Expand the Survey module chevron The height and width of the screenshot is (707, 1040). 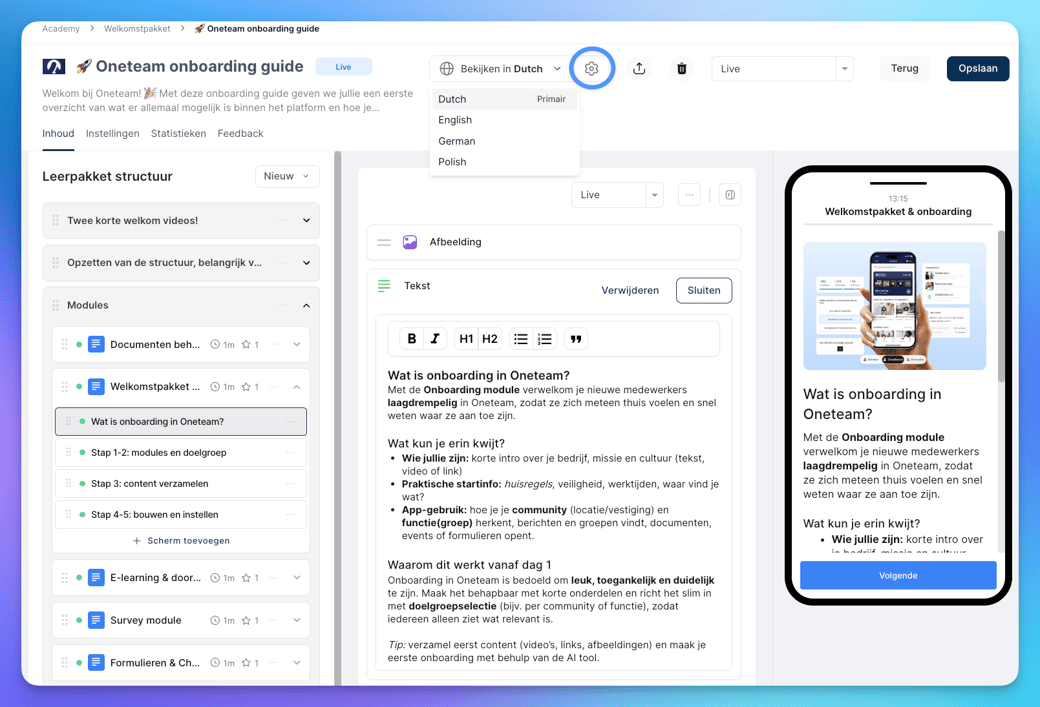coord(296,620)
